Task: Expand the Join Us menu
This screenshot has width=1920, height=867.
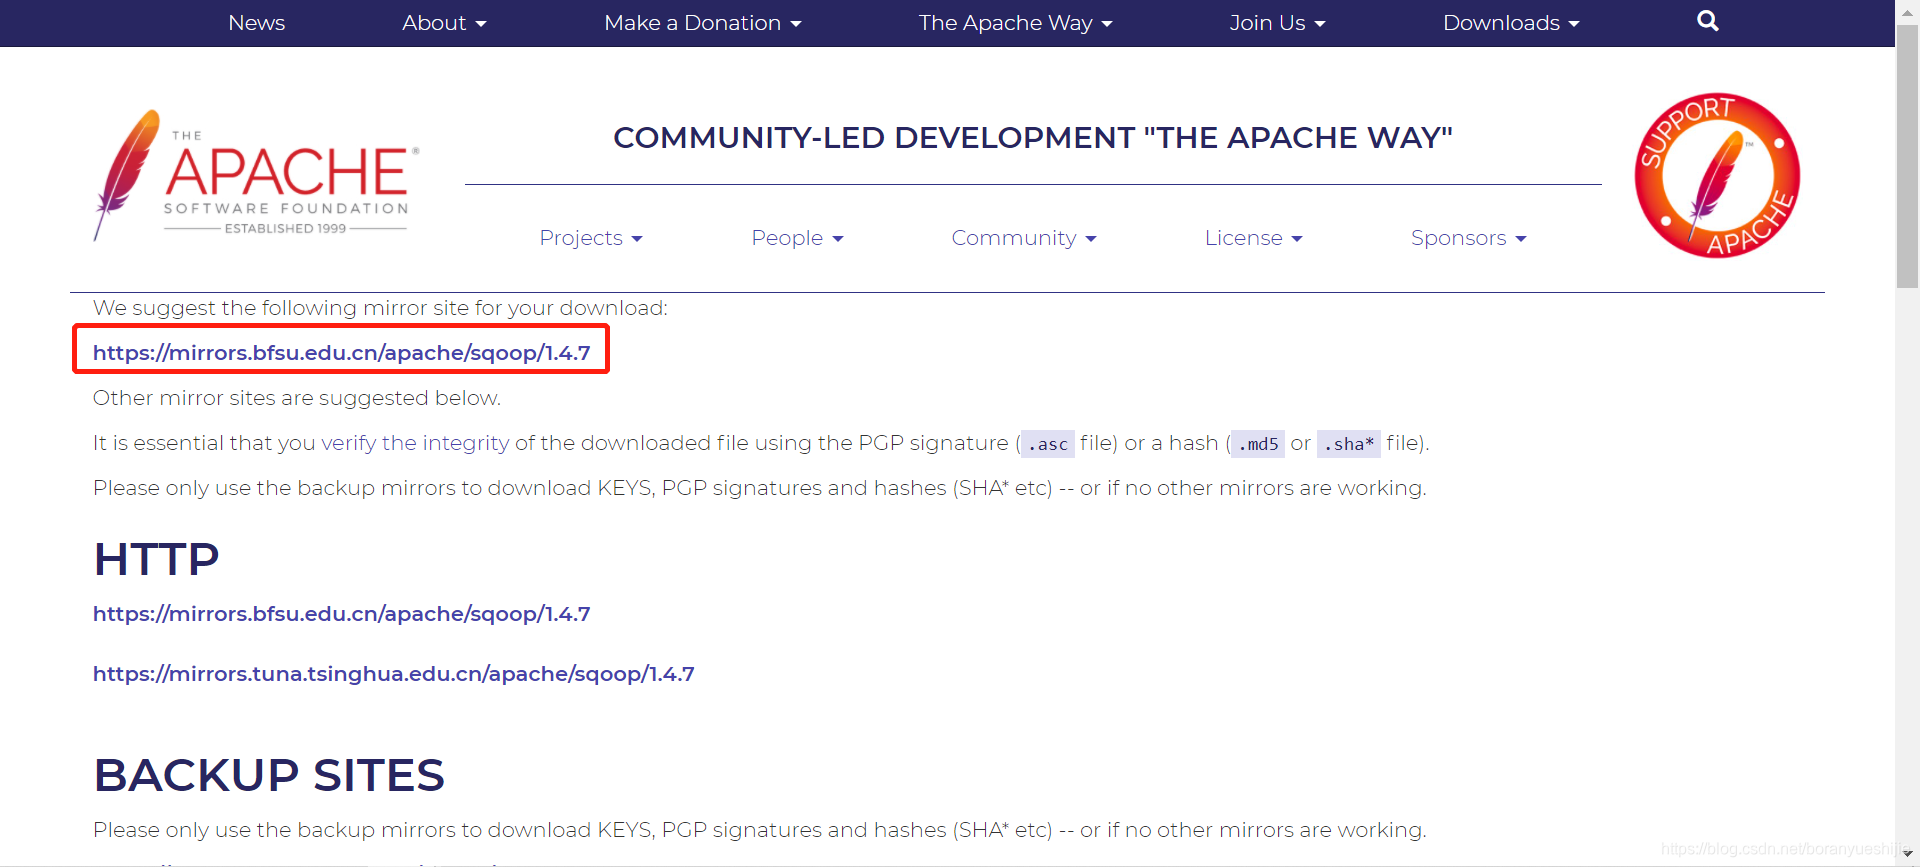Action: (x=1277, y=22)
